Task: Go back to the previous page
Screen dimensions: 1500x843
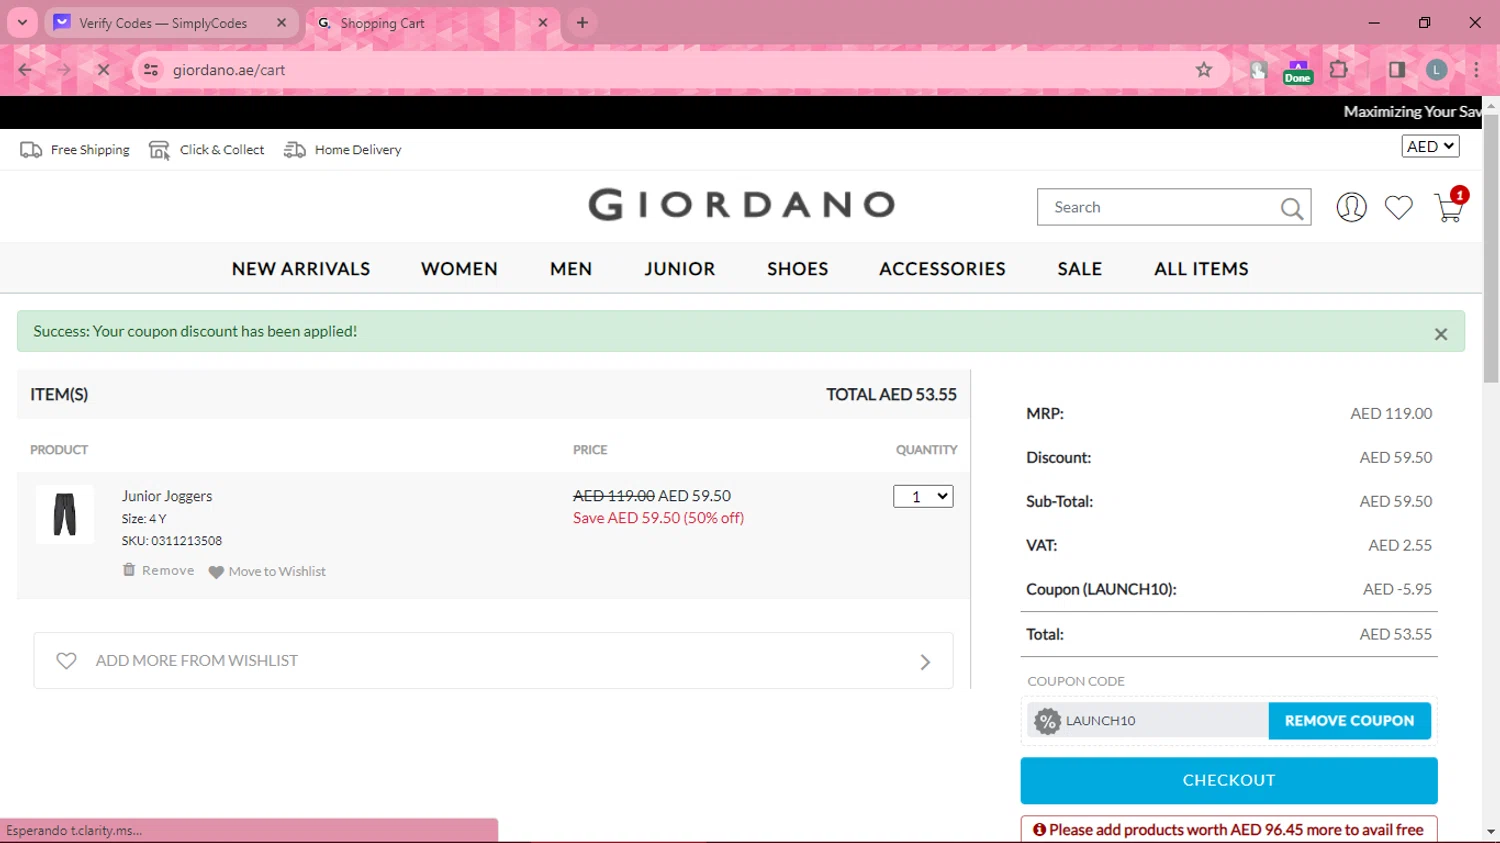Action: (x=25, y=70)
